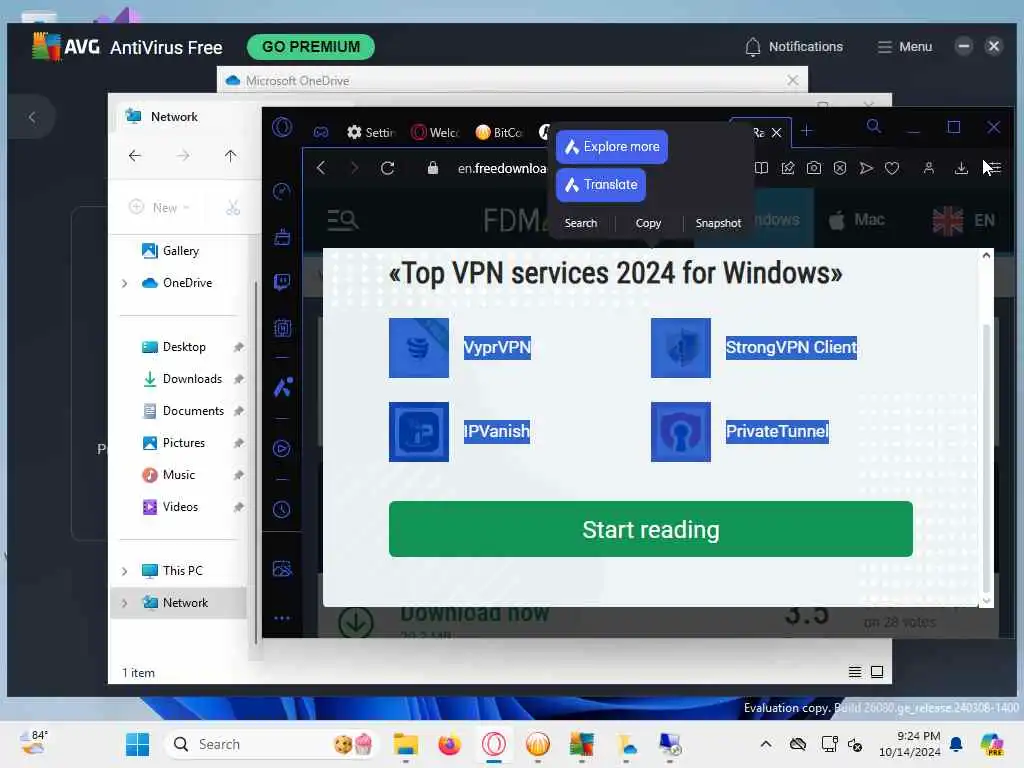Image resolution: width=1024 pixels, height=768 pixels.
Task: Click the three-dots sidebar setup icon
Action: (x=281, y=618)
